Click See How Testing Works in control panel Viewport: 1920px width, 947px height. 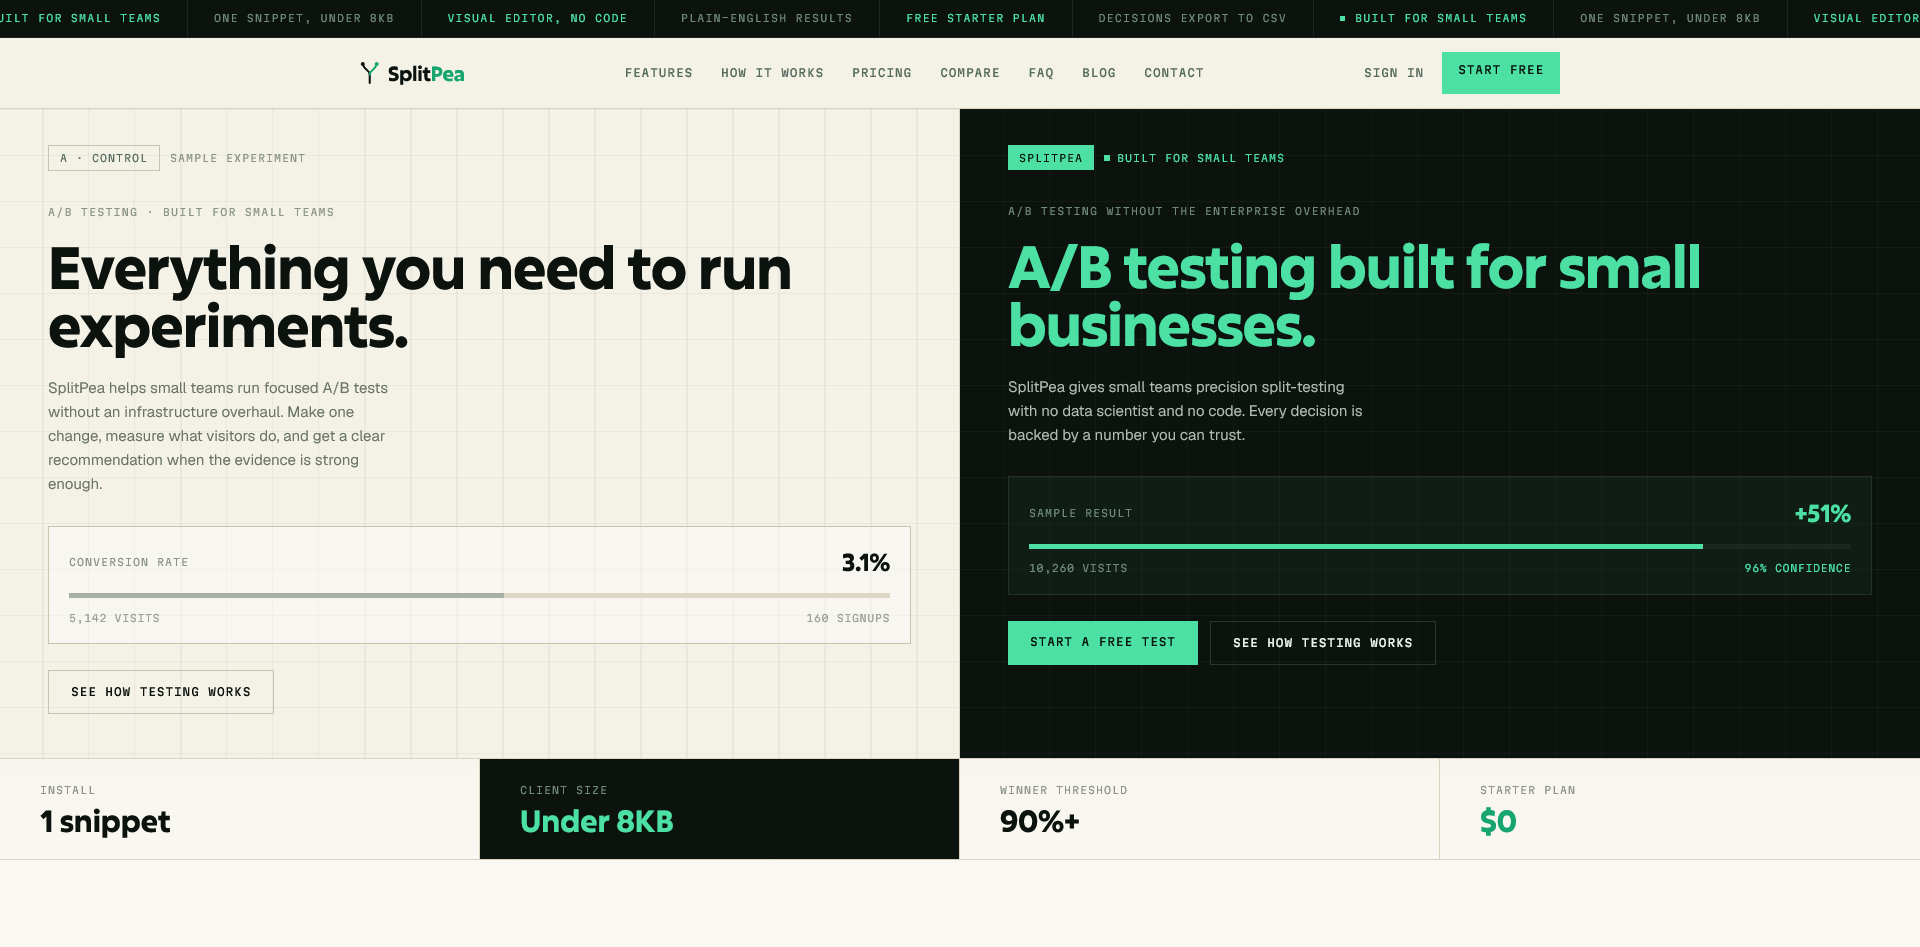click(x=161, y=692)
